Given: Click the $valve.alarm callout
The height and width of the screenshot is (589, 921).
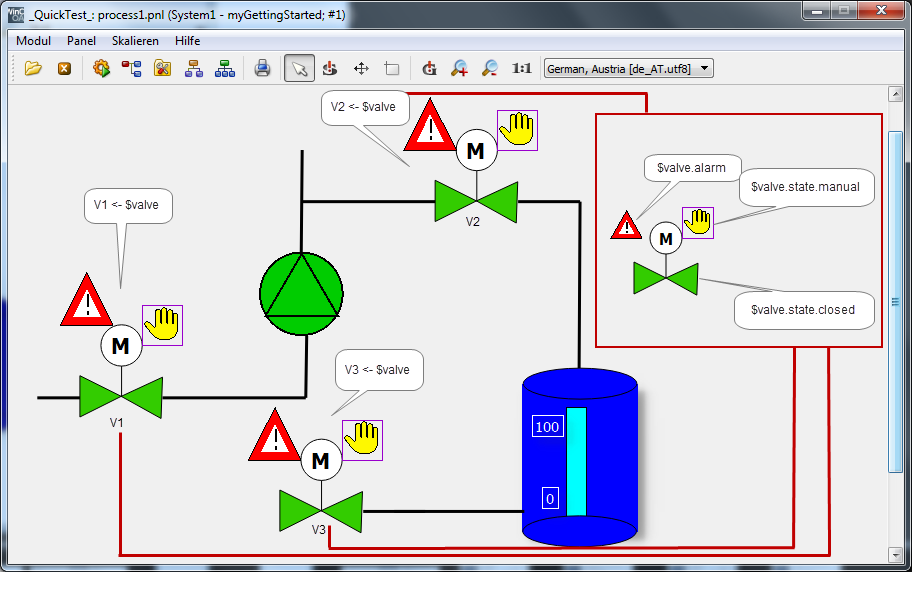Looking at the screenshot, I should [x=692, y=168].
